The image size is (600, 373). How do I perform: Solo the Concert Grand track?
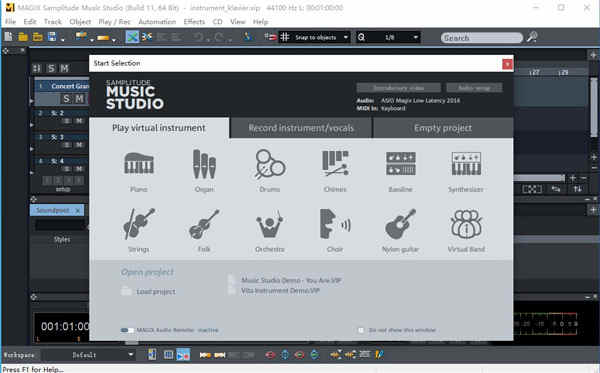pos(67,99)
